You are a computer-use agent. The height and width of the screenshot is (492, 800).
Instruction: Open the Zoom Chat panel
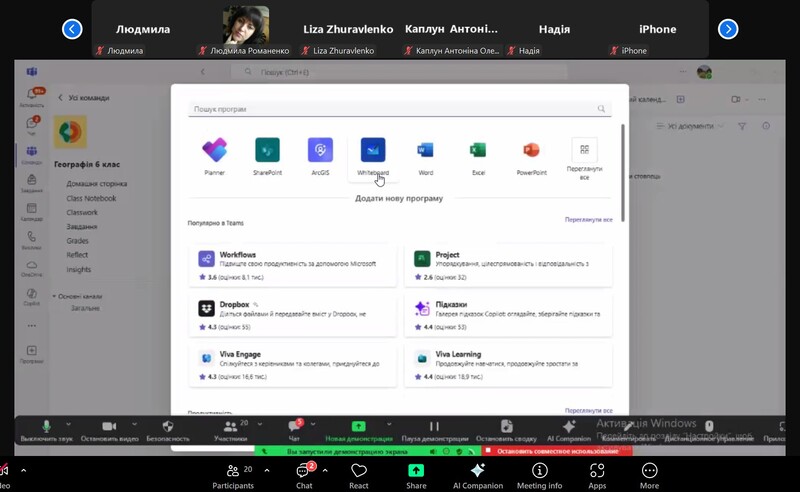305,476
